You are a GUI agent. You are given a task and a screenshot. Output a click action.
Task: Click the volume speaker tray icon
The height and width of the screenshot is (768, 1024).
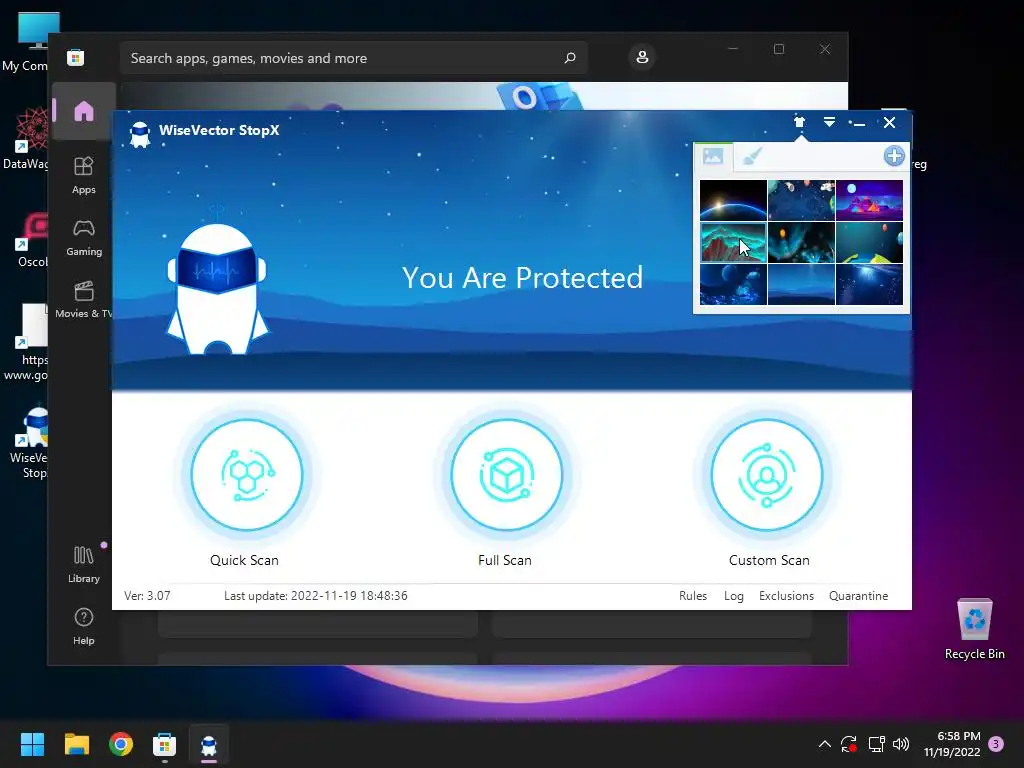[x=901, y=744]
